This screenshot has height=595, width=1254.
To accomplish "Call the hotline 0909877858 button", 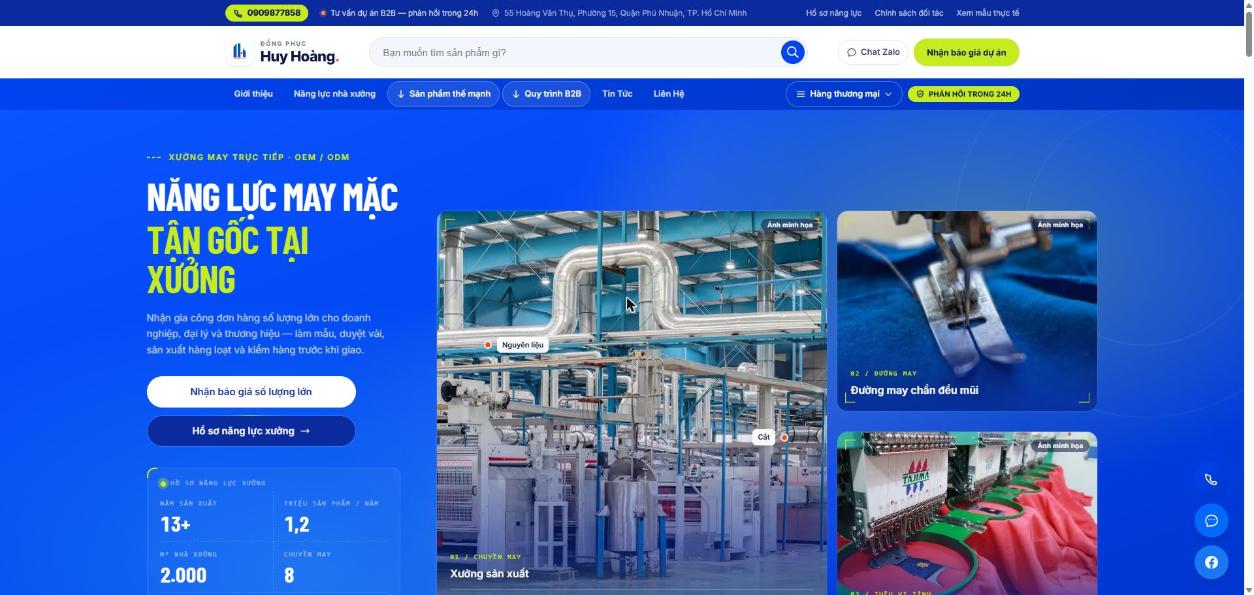I will [x=267, y=13].
